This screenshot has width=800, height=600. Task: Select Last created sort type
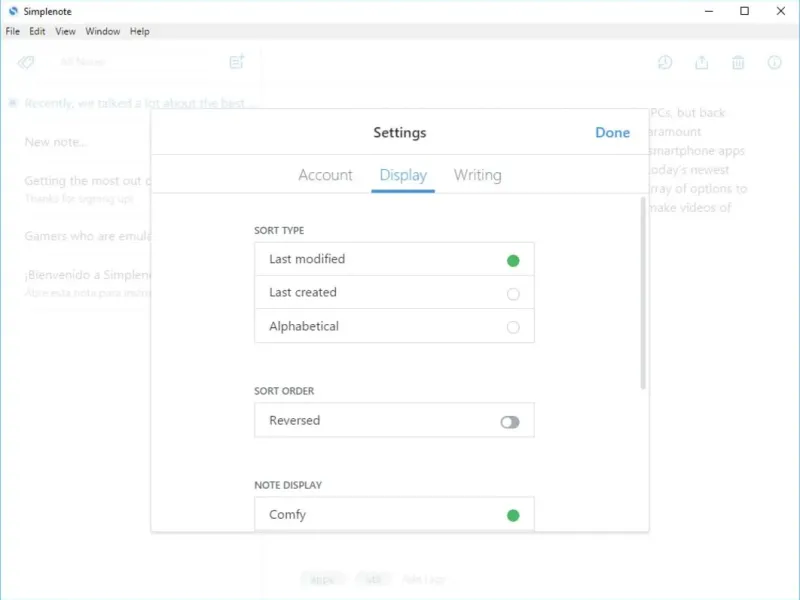pos(394,292)
